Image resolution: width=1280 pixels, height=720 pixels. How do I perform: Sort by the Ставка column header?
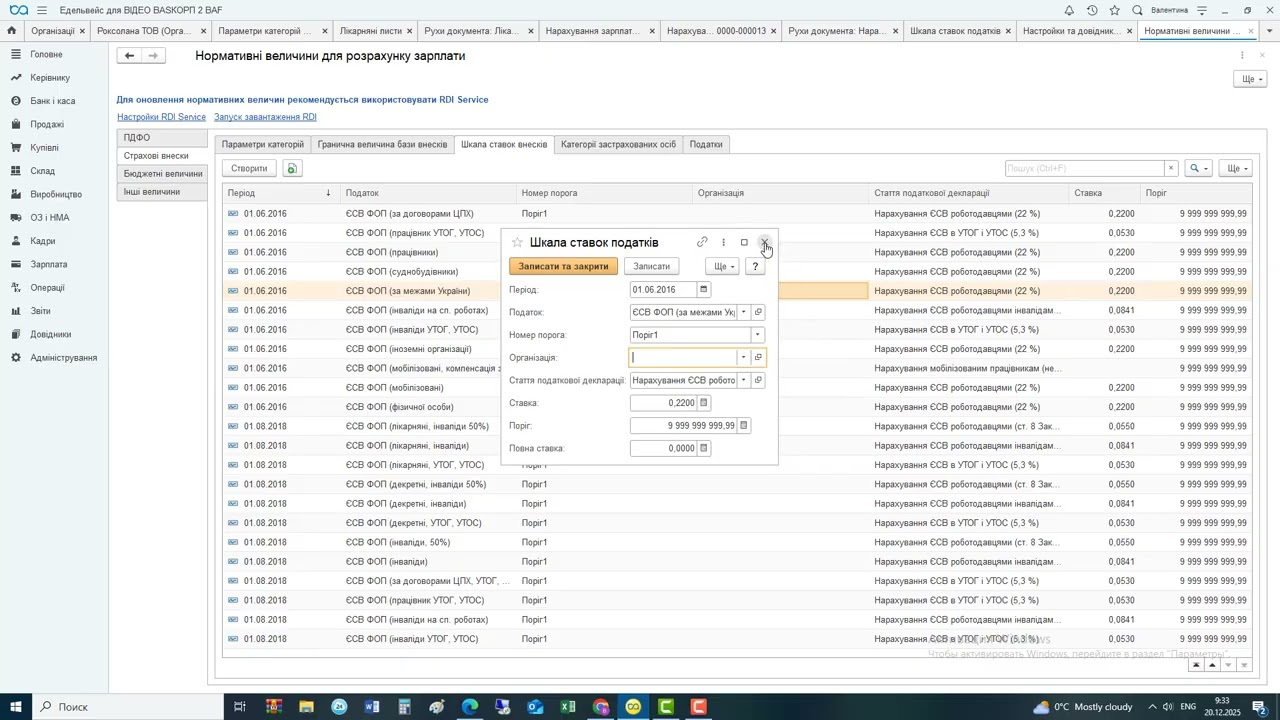point(1105,193)
